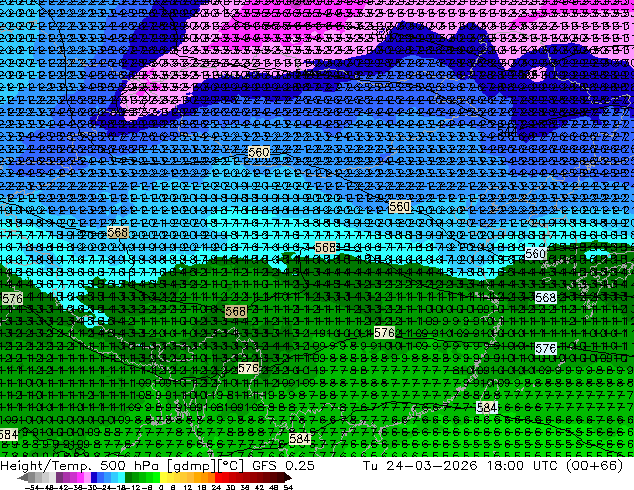The width and height of the screenshot is (634, 490).
Task: Select the bright yellow swatch in the legend
Action: 163,478
